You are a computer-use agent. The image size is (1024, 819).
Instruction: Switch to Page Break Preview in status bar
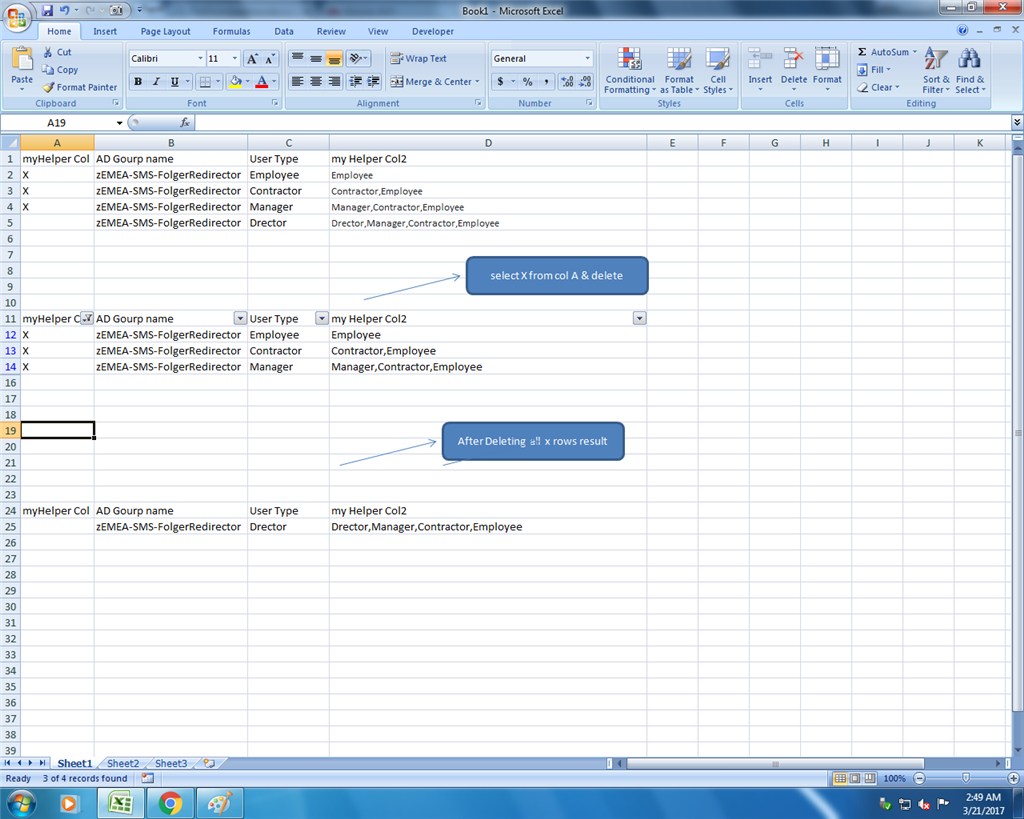[x=870, y=779]
